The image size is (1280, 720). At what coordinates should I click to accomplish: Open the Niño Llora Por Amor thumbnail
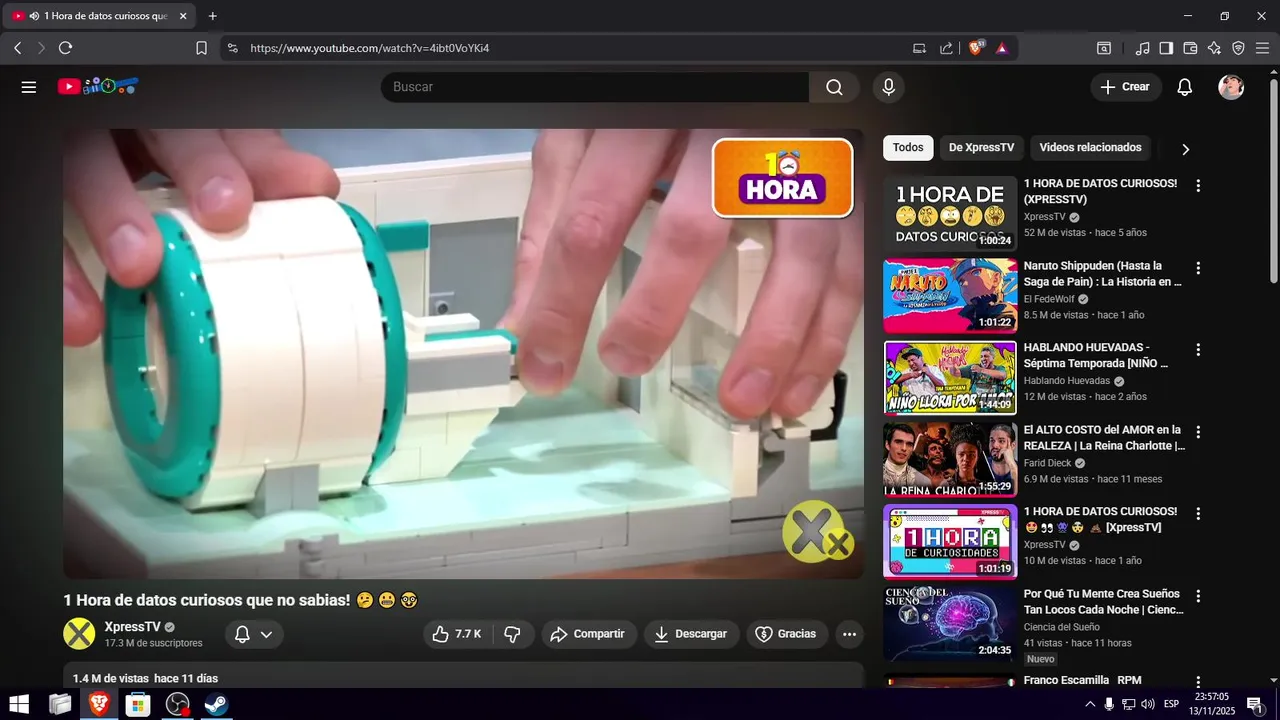950,377
